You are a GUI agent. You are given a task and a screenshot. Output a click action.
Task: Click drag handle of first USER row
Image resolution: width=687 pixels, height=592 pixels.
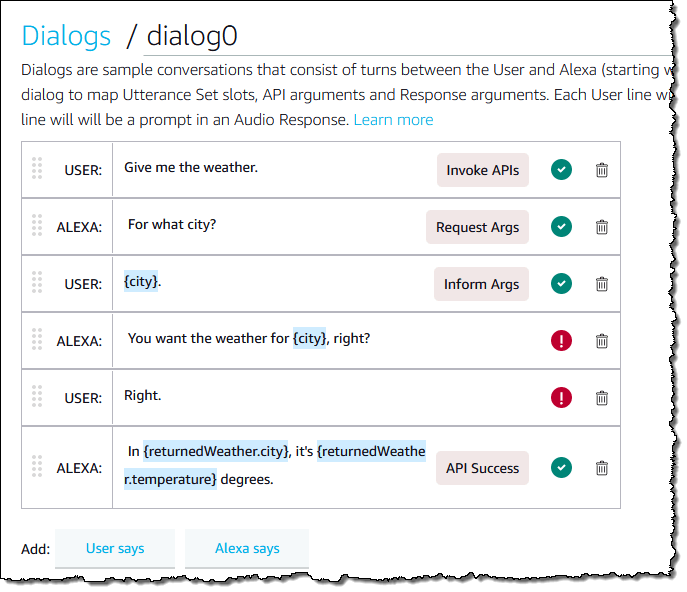(x=37, y=169)
